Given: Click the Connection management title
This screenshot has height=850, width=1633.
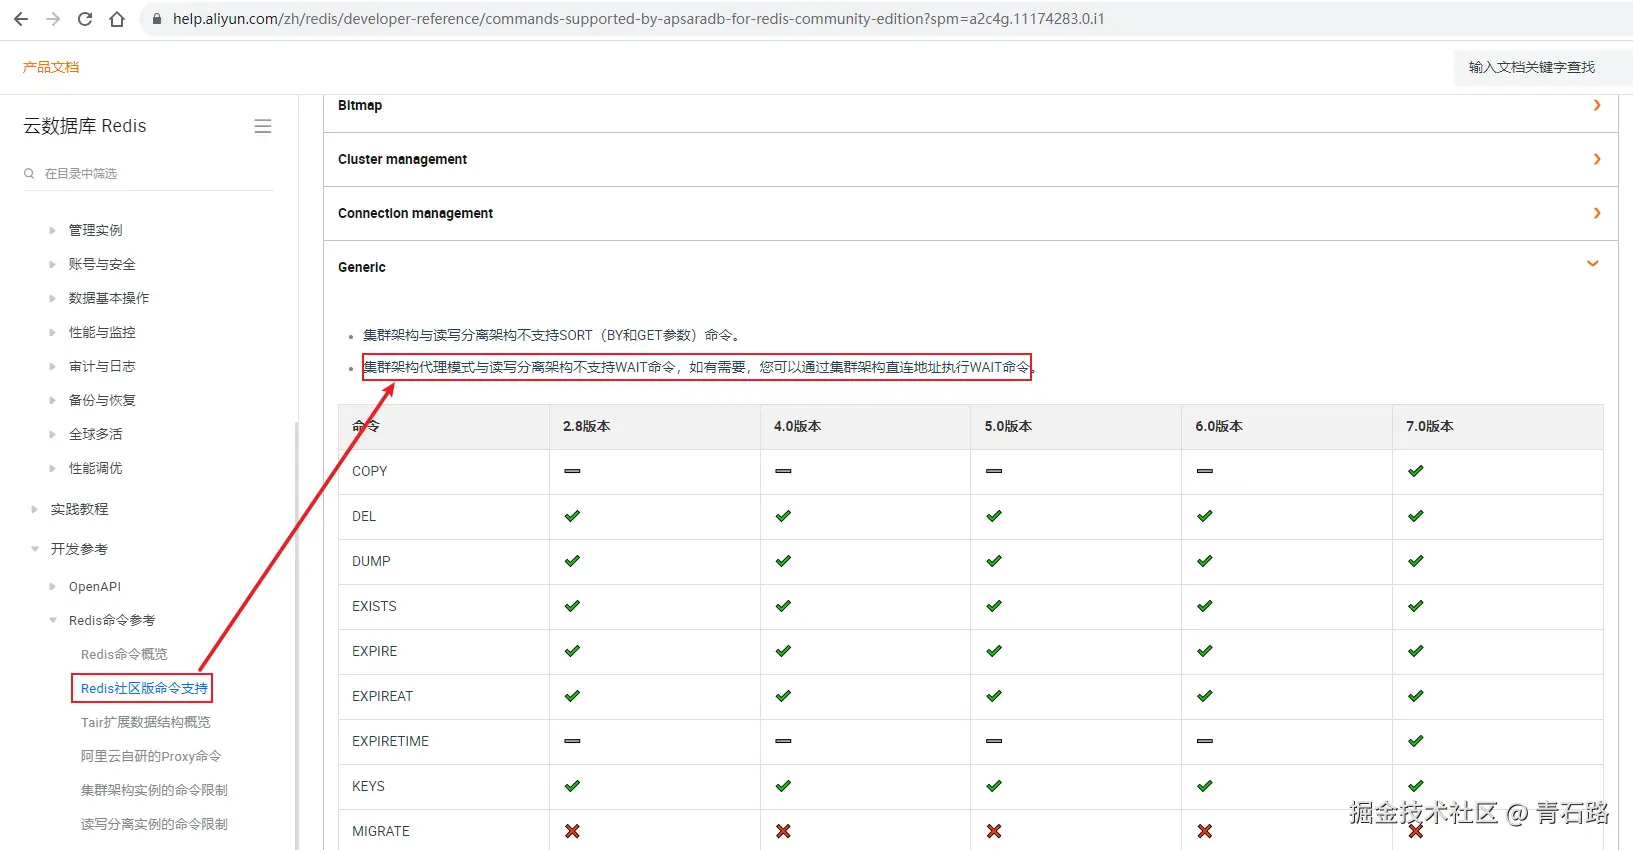Looking at the screenshot, I should 415,213.
